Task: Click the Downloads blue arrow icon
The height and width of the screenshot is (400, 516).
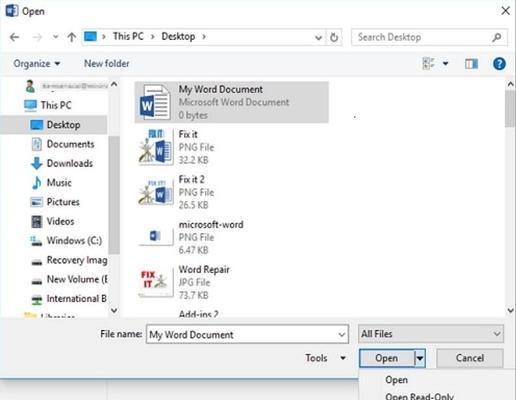Action: click(37, 163)
